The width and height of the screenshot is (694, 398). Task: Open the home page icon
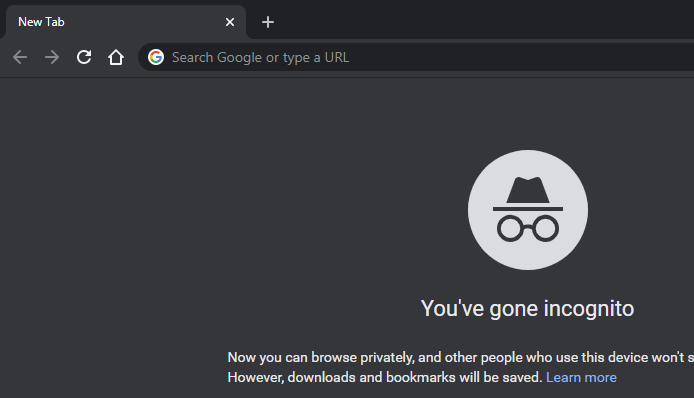click(116, 57)
